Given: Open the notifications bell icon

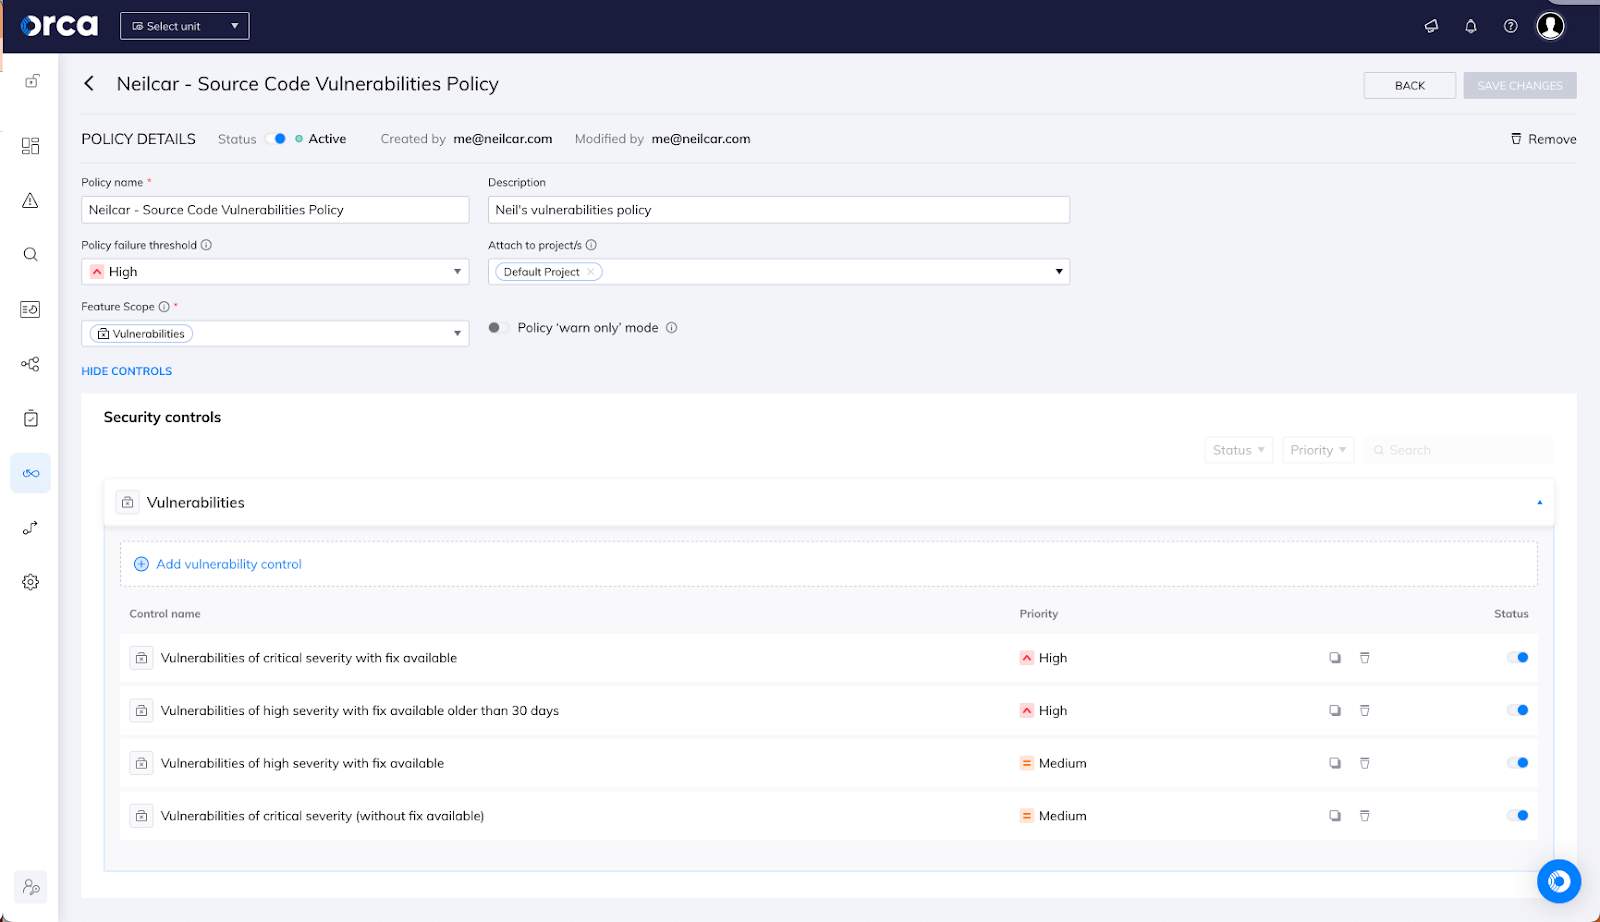Looking at the screenshot, I should [x=1471, y=26].
